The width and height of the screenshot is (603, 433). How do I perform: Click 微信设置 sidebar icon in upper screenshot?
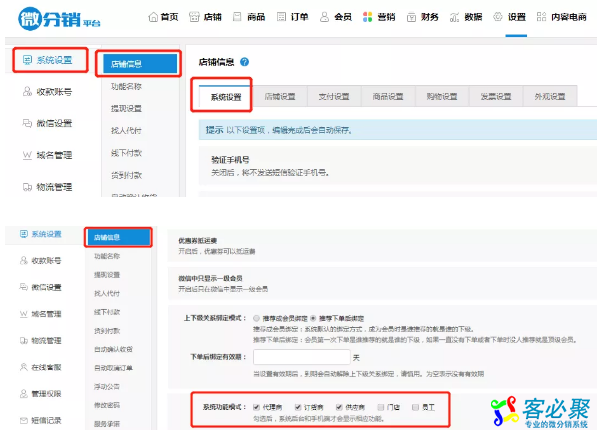coord(27,123)
